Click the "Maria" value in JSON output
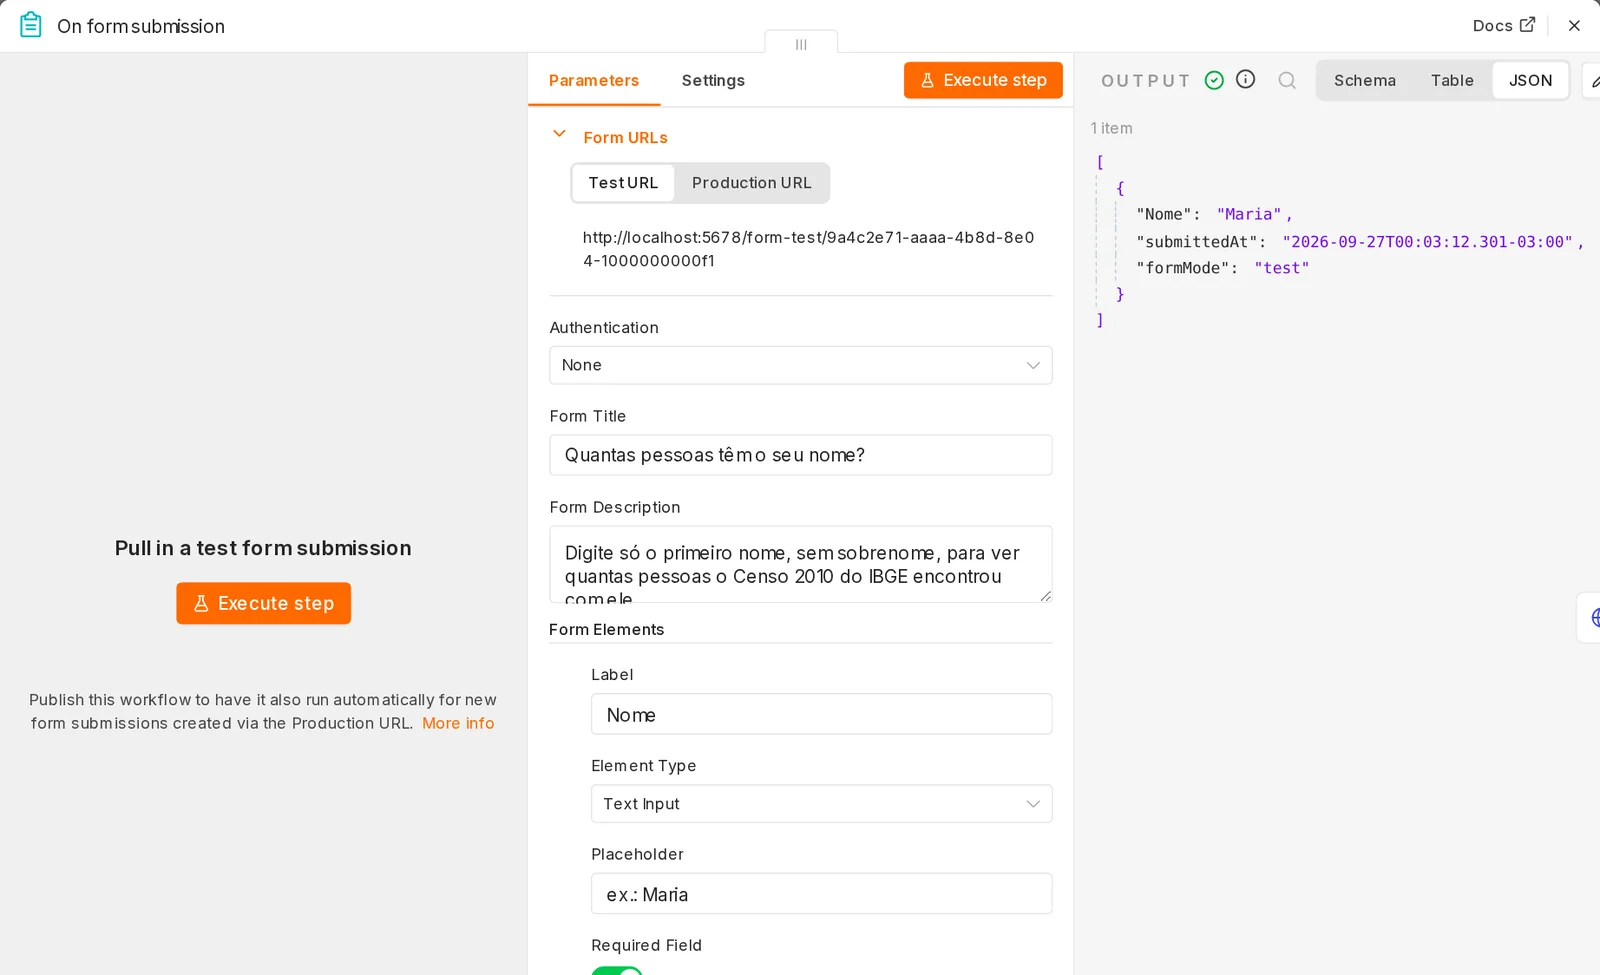Screen dimensions: 1600x975 click(x=1249, y=214)
